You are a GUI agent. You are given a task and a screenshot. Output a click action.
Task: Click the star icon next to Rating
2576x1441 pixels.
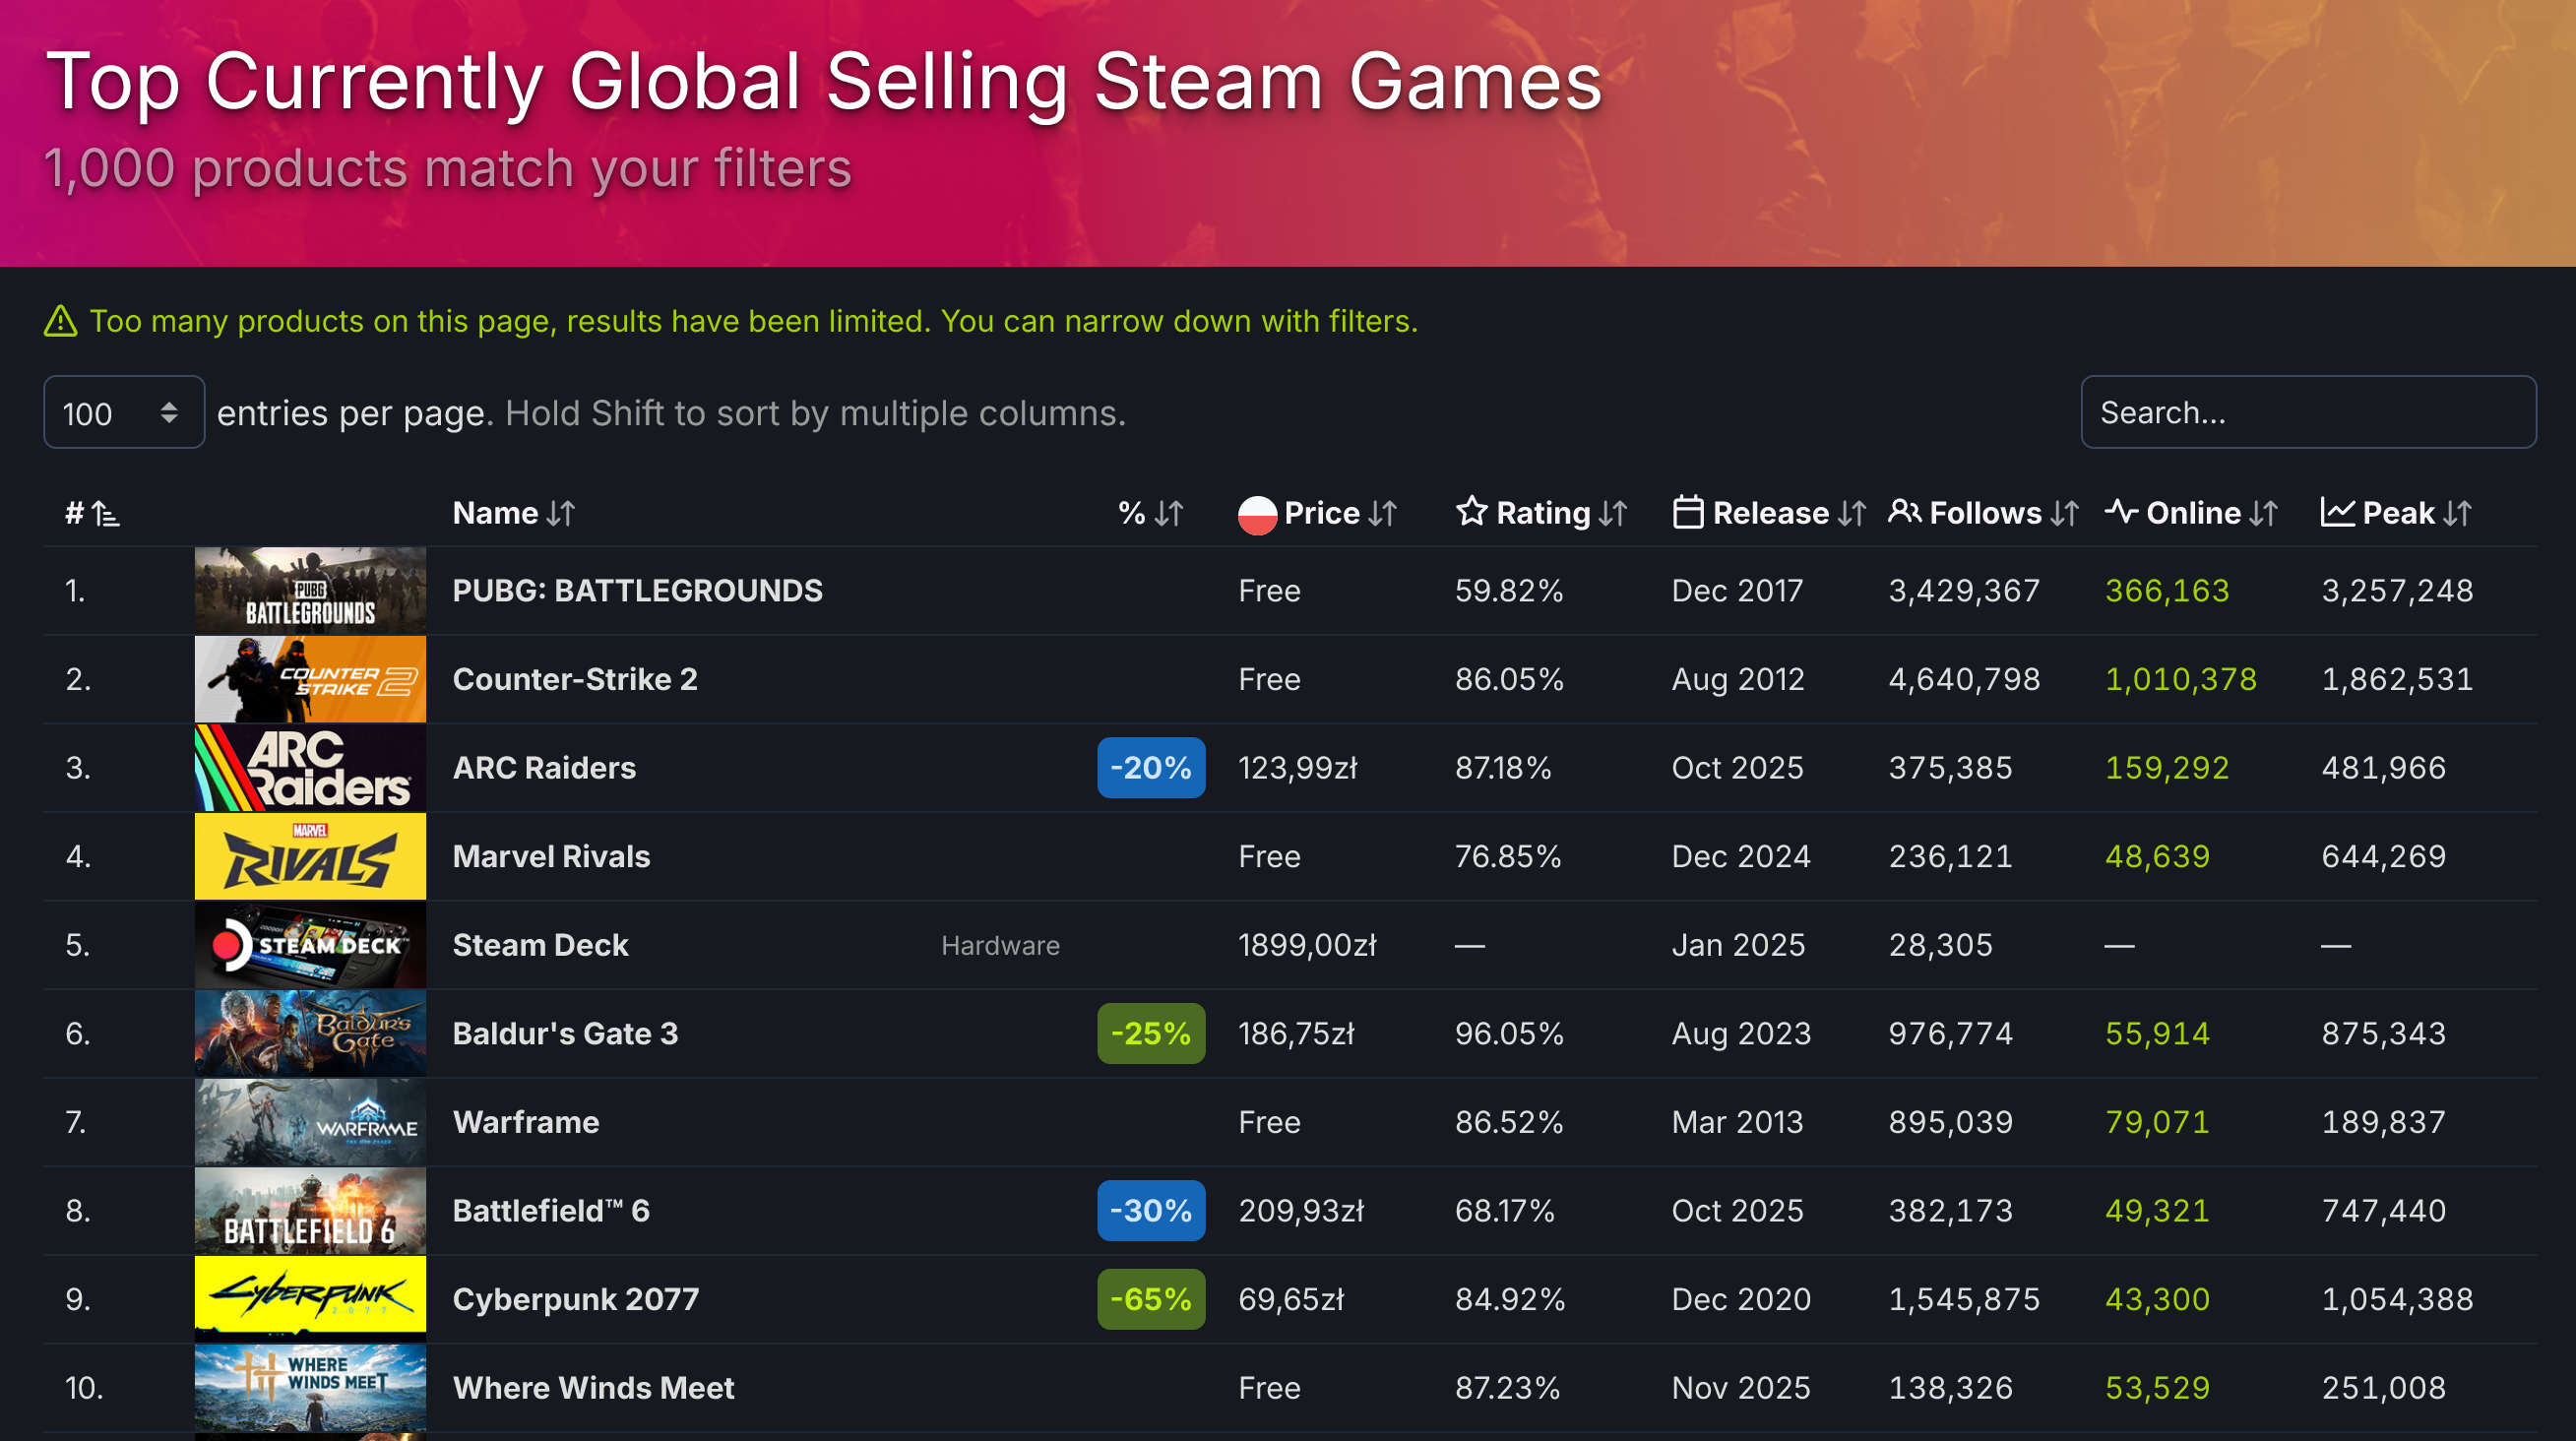(1471, 513)
